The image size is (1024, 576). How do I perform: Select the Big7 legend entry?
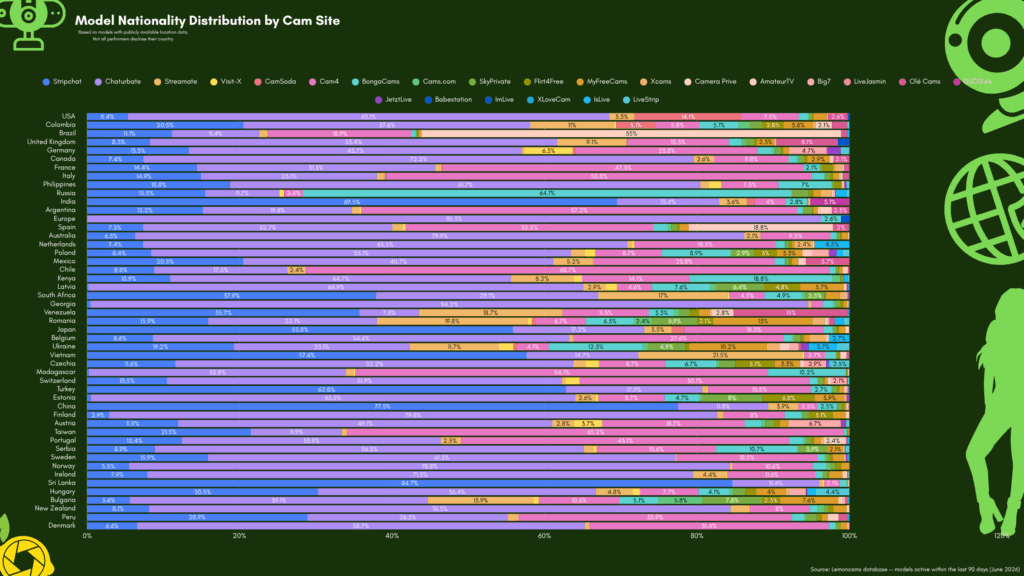click(x=819, y=82)
